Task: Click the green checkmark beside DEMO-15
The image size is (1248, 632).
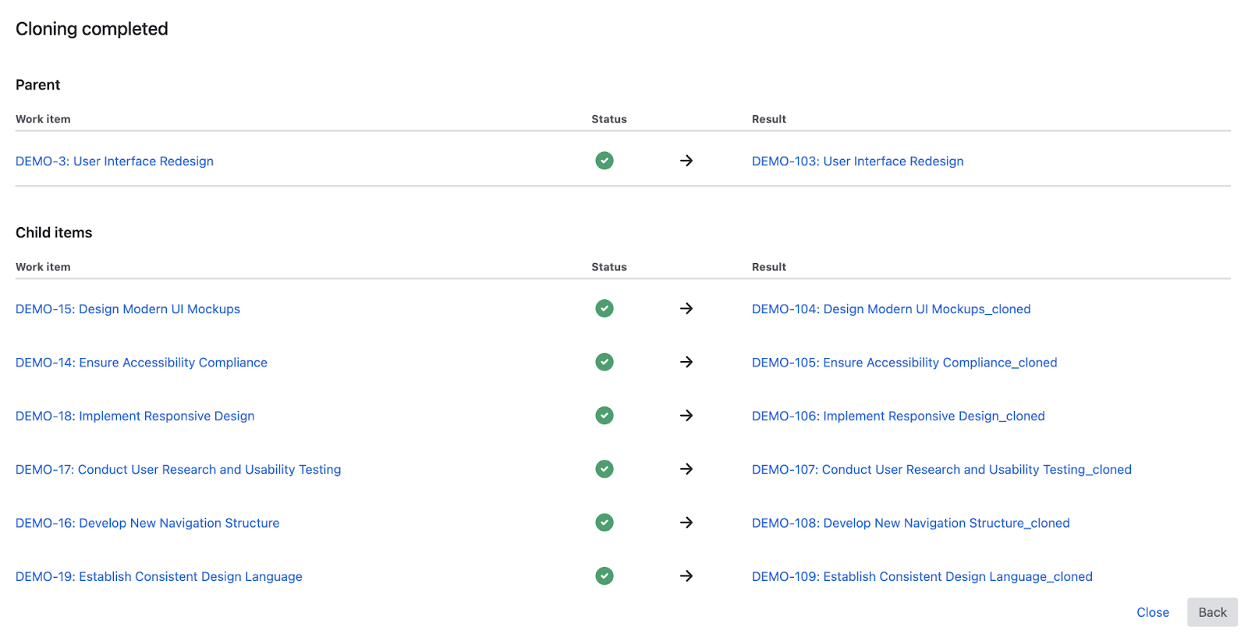Action: [604, 309]
